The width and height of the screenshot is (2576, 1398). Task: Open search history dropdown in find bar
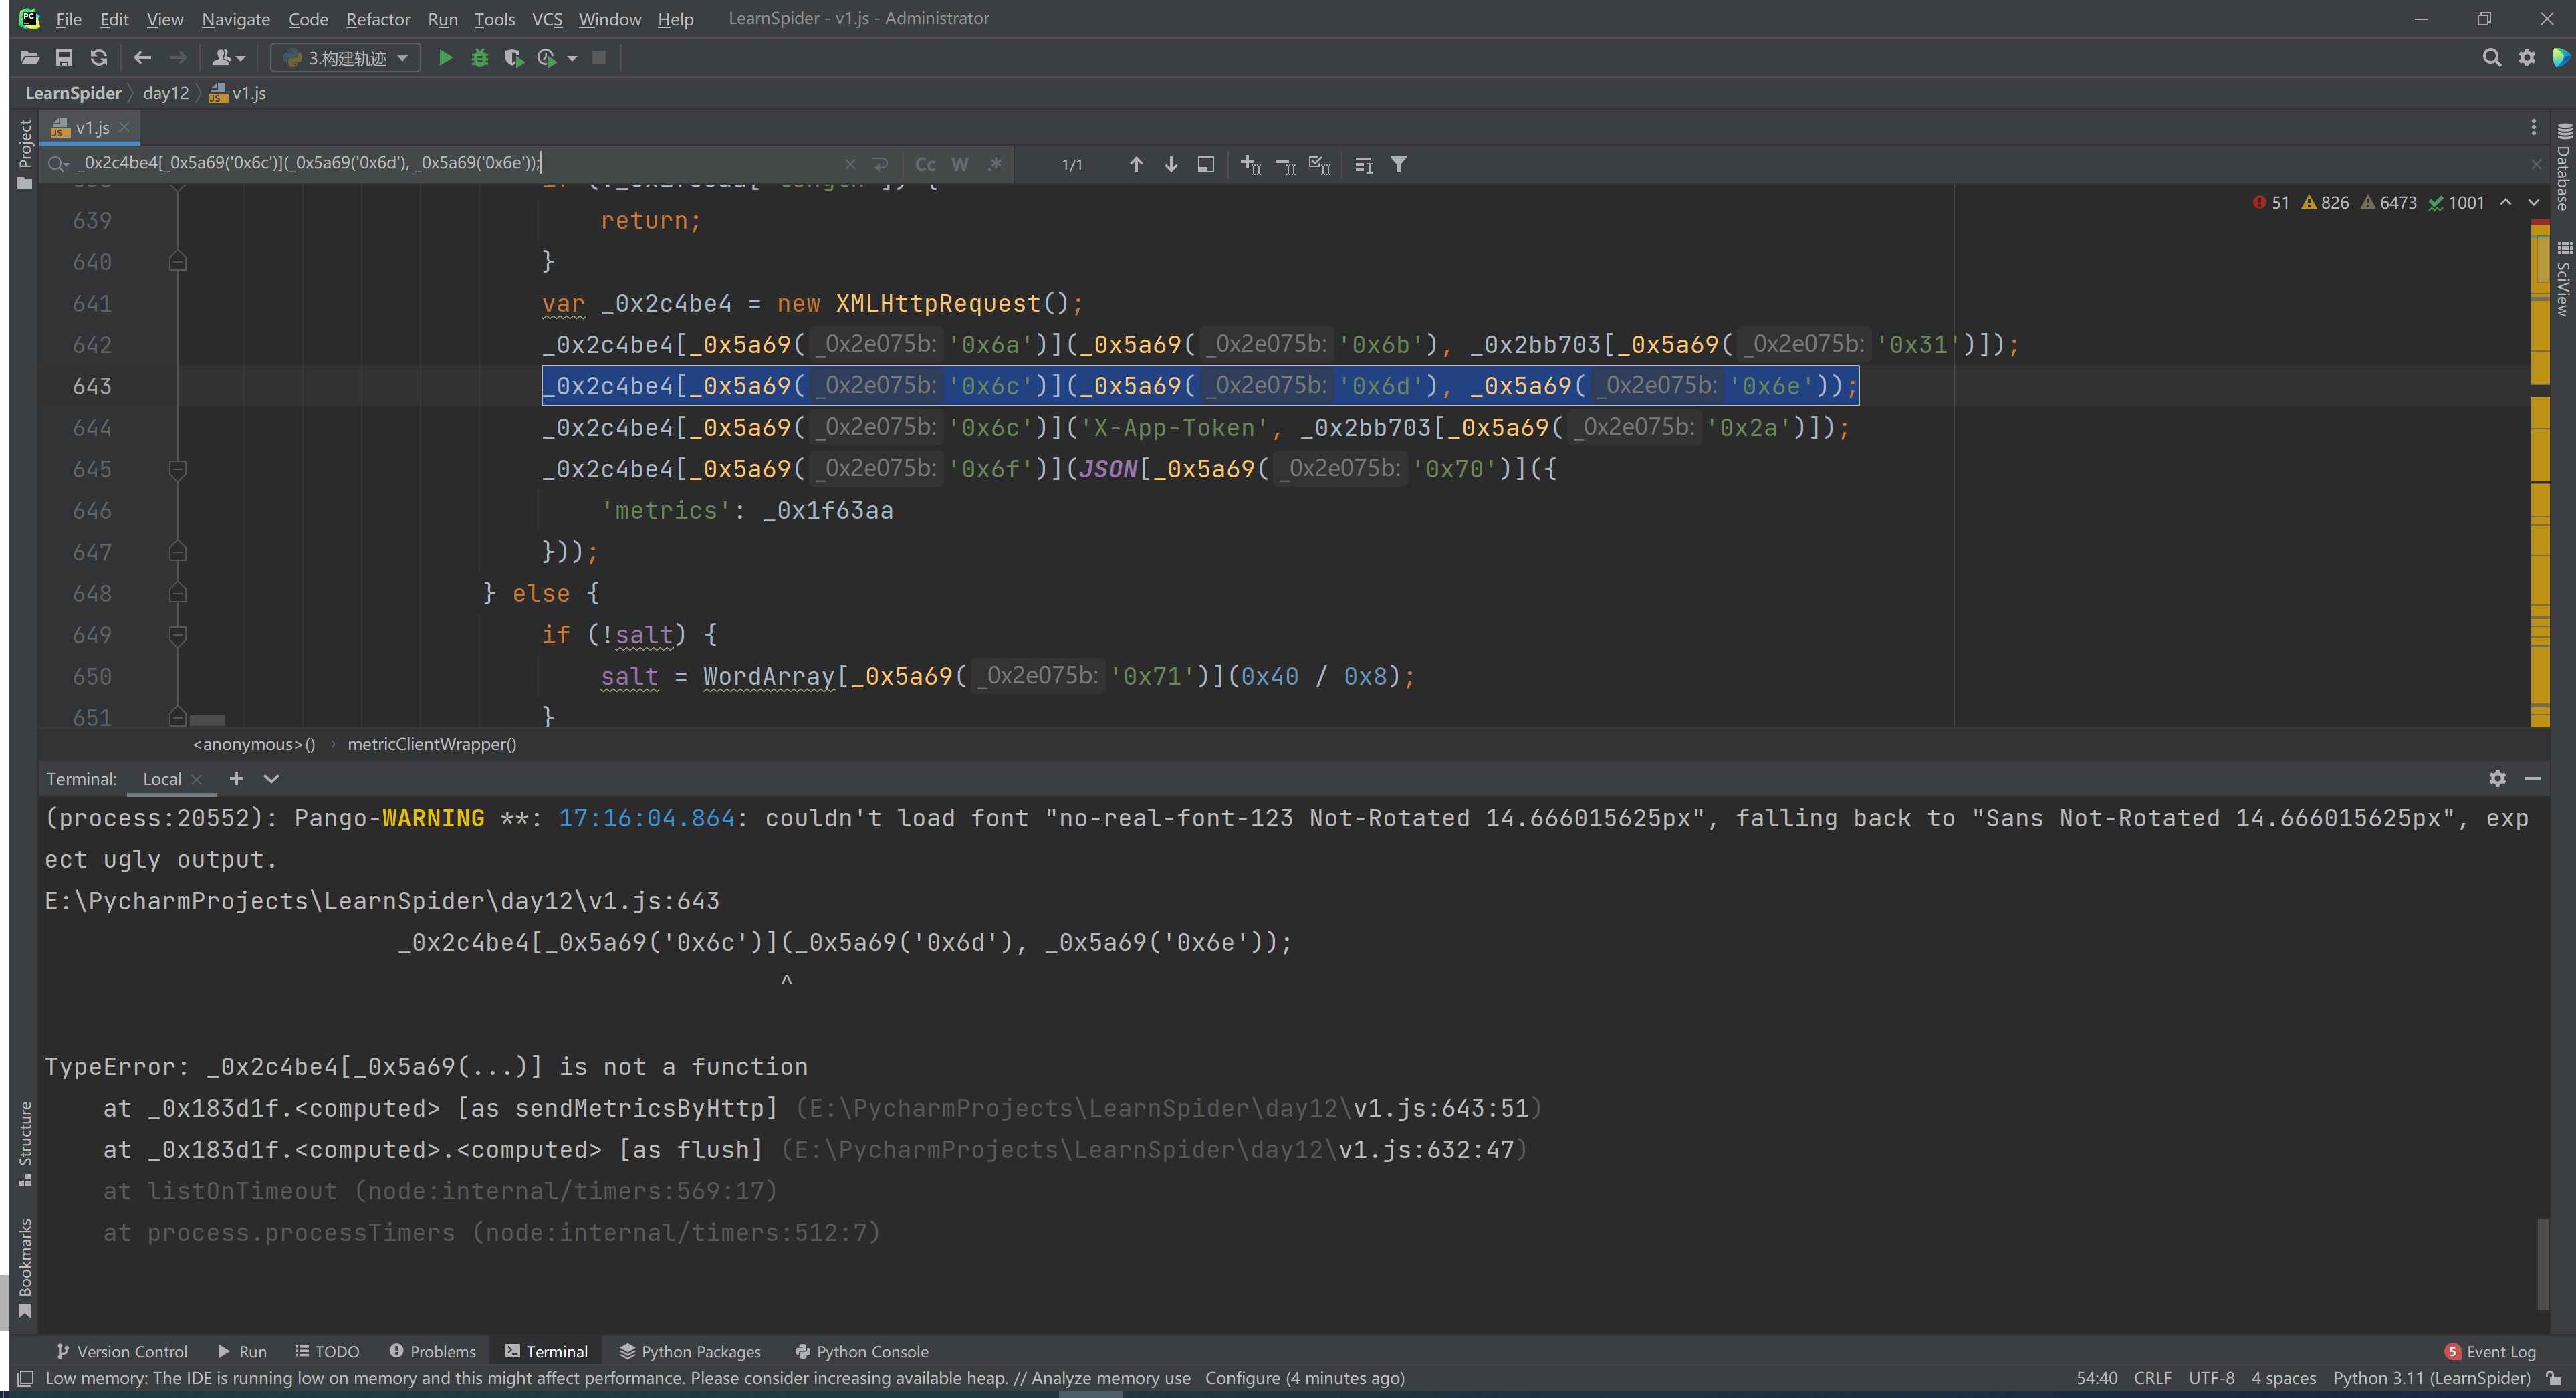(58, 164)
